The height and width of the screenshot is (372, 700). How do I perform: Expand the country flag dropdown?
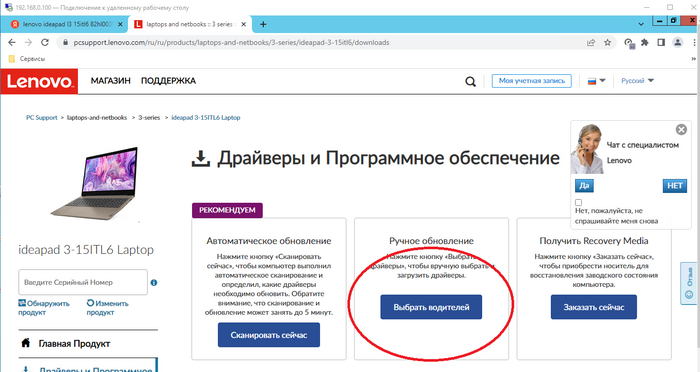tap(596, 81)
